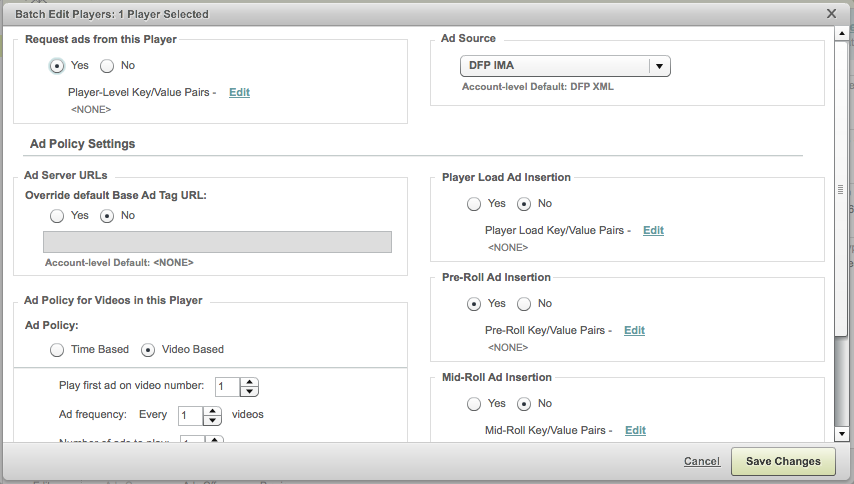Edit Pre-Roll Key/Value Pairs

634,330
